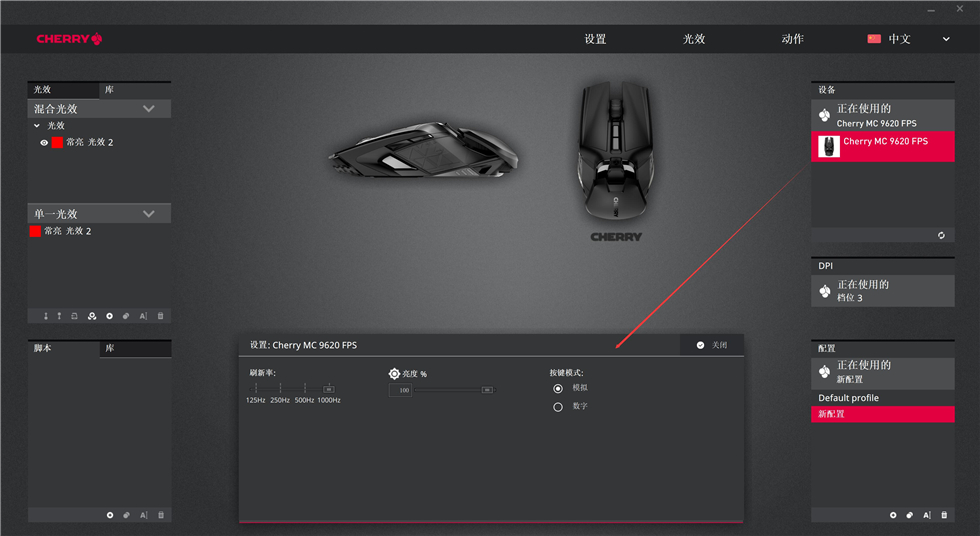Add new profile in 配置 panel
The width and height of the screenshot is (980, 536).
click(x=893, y=515)
